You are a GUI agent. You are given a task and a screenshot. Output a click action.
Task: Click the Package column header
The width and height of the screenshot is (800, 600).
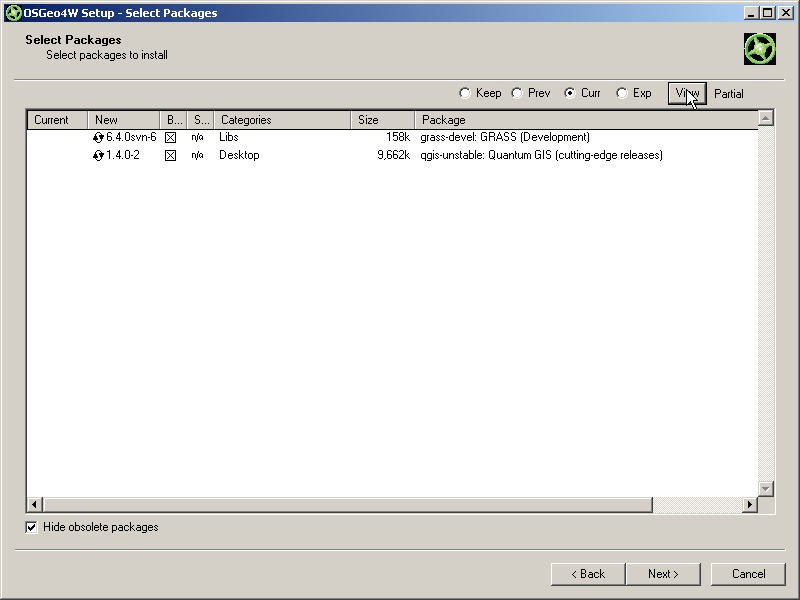587,120
